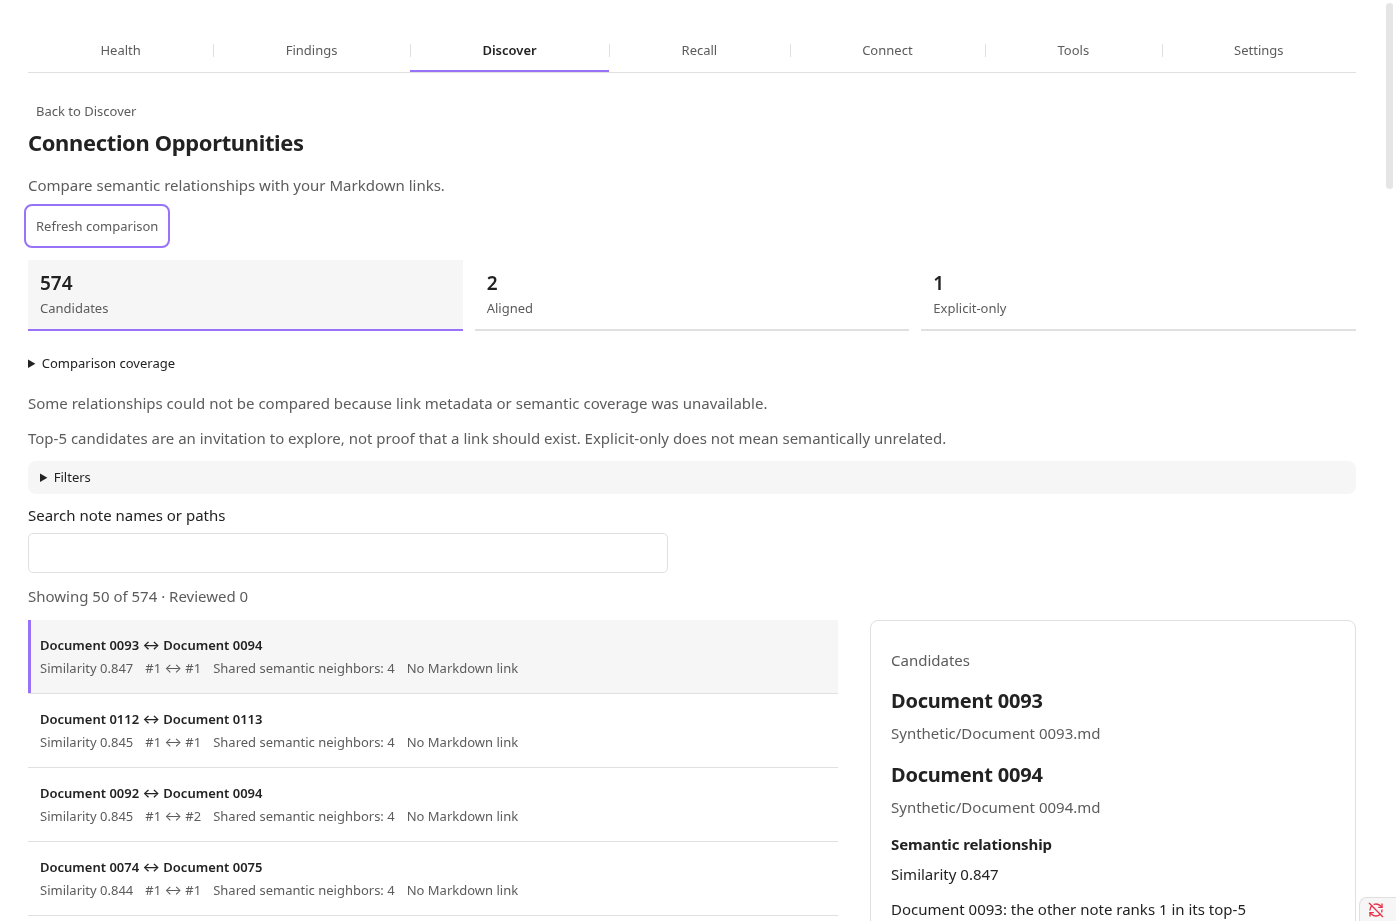Select Document 0093 ↔ Document 0094 pair
This screenshot has width=1396, height=921.
pos(433,657)
